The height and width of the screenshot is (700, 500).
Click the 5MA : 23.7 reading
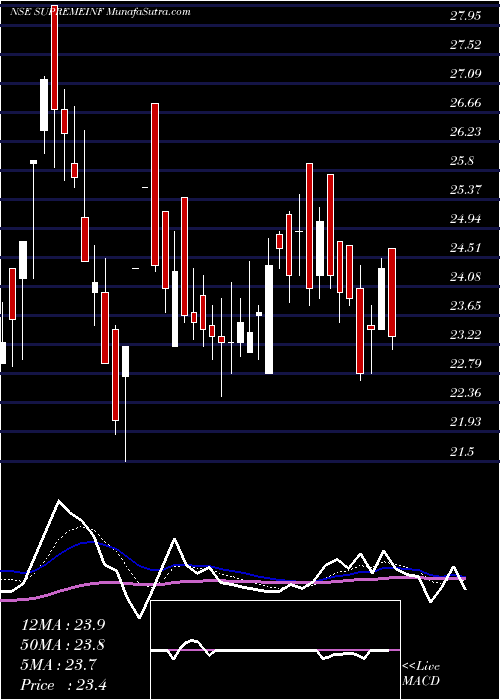[x=58, y=665]
